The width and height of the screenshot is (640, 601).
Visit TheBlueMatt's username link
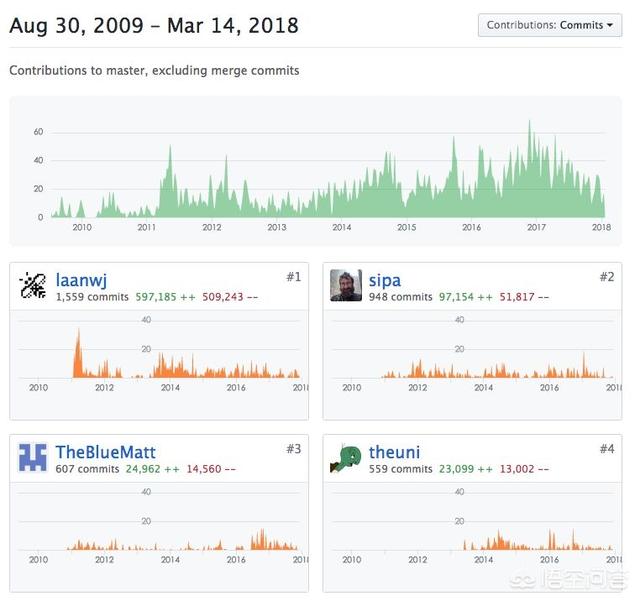pyautogui.click(x=105, y=452)
